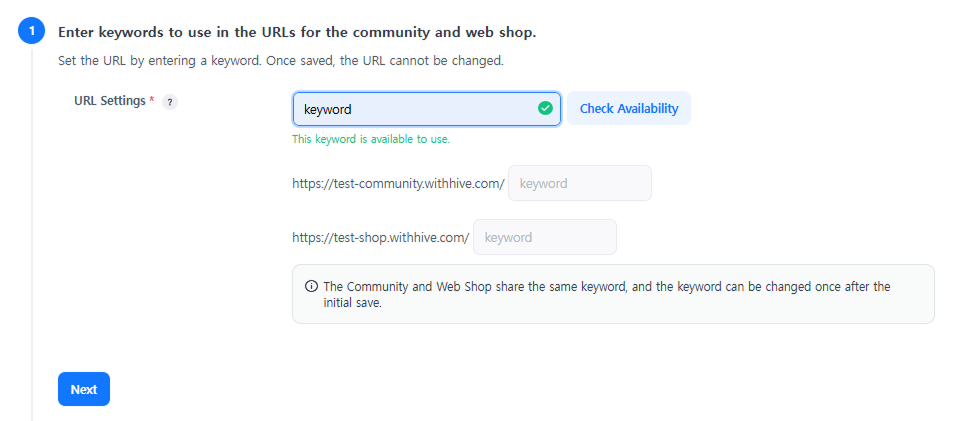Click the red required asterisk after URL Settings
Image resolution: width=970 pixels, height=421 pixels.
151,100
